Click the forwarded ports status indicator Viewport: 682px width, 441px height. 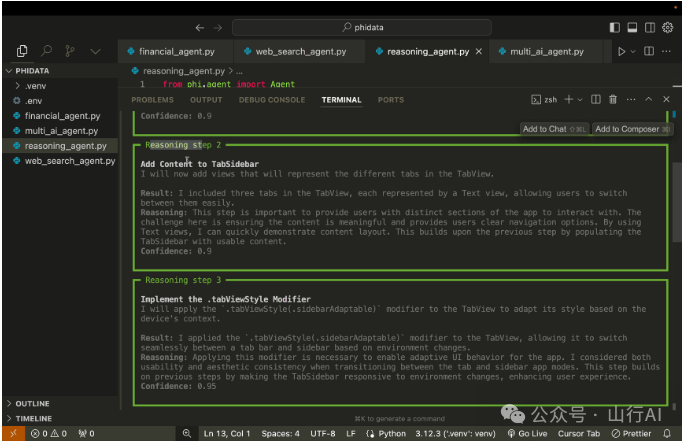tap(86, 434)
